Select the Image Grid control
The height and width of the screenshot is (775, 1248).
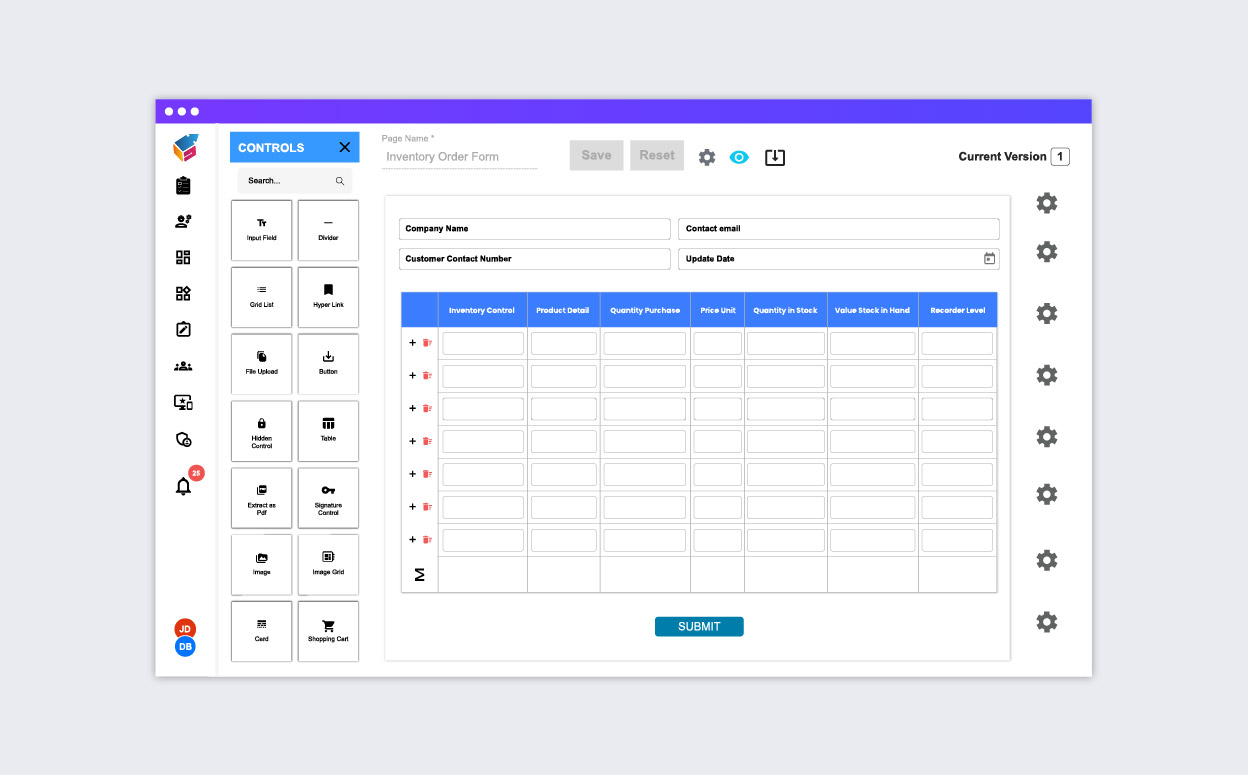point(328,564)
